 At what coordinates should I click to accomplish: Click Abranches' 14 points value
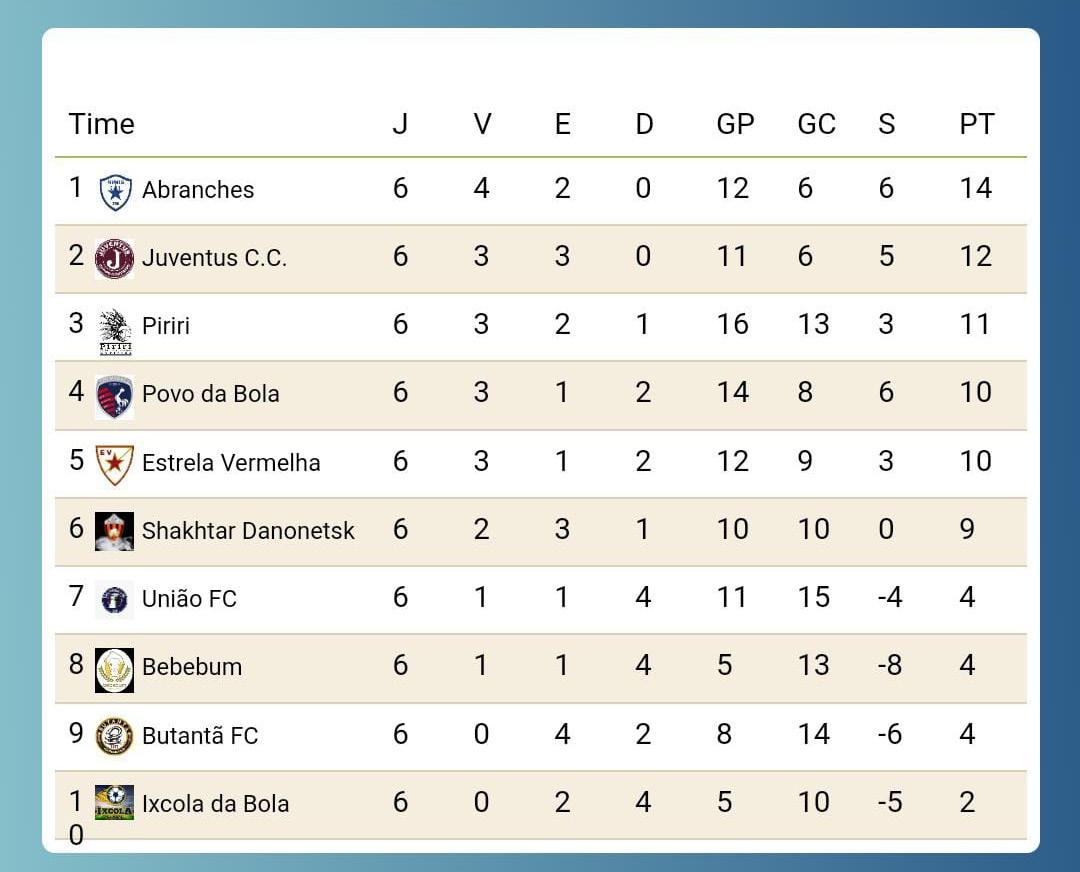pyautogui.click(x=975, y=188)
